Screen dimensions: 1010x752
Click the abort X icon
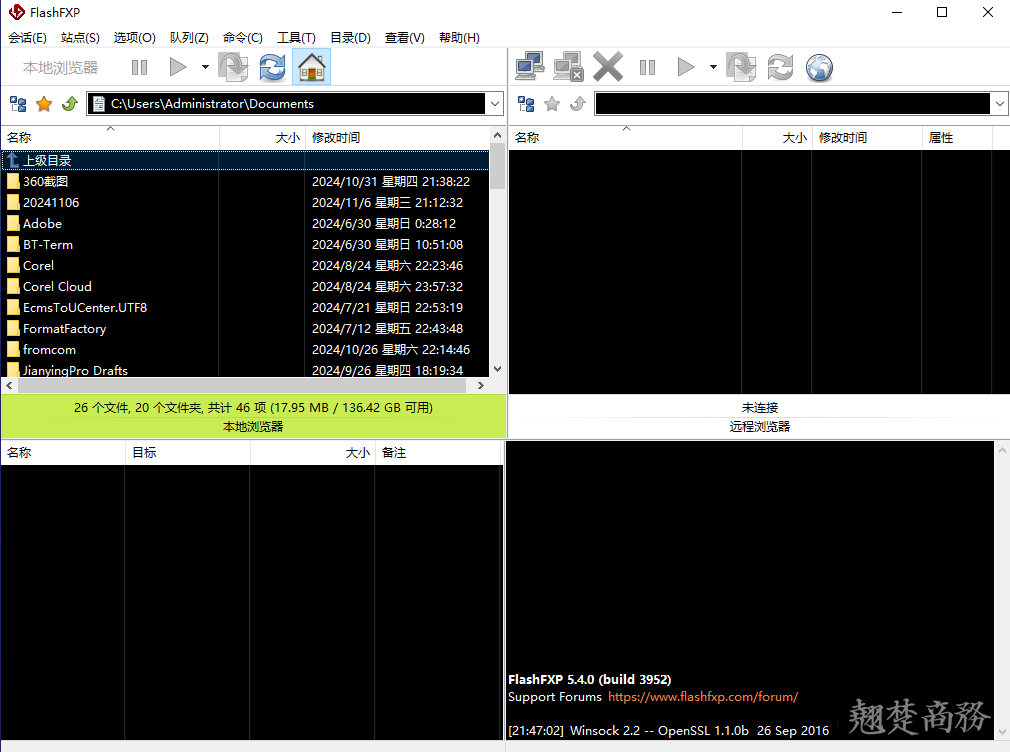[x=607, y=67]
